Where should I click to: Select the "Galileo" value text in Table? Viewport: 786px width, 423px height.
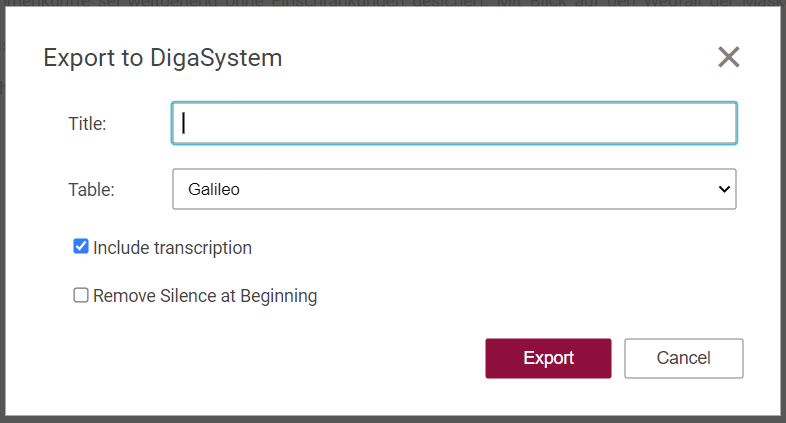pos(214,189)
